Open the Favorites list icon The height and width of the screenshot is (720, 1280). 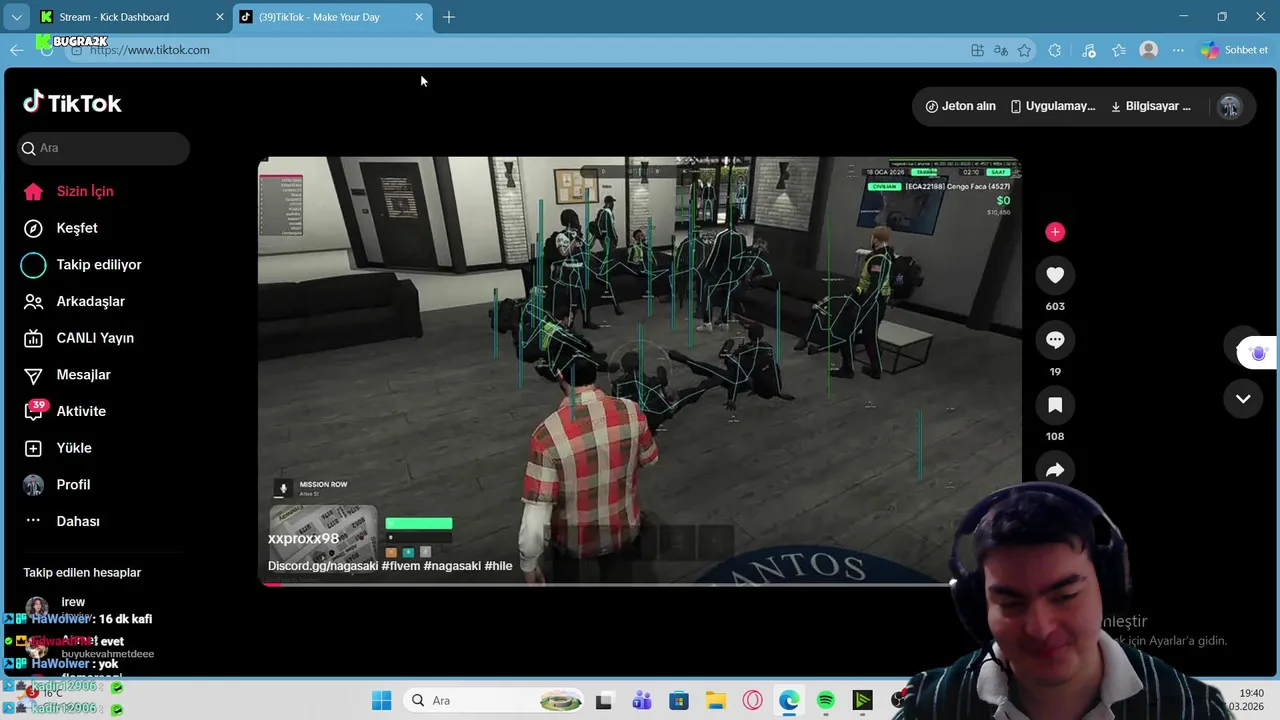click(x=1119, y=50)
